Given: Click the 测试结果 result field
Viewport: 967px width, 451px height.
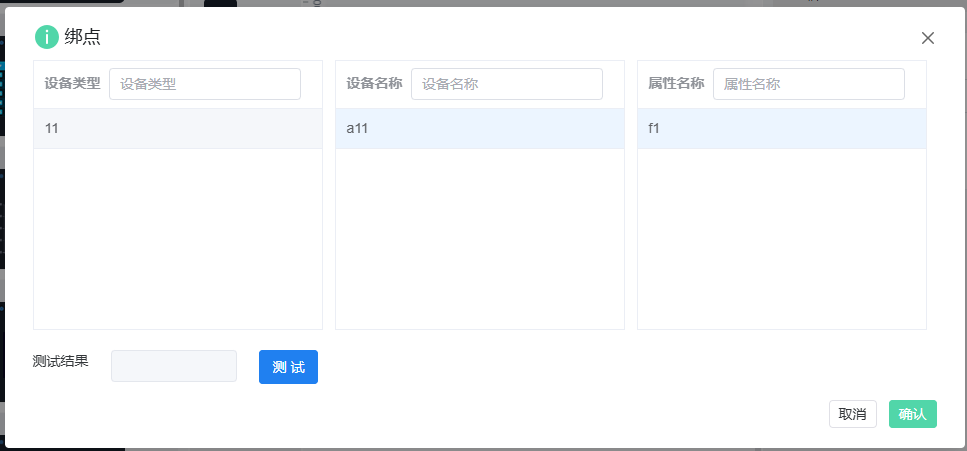Looking at the screenshot, I should 174,366.
